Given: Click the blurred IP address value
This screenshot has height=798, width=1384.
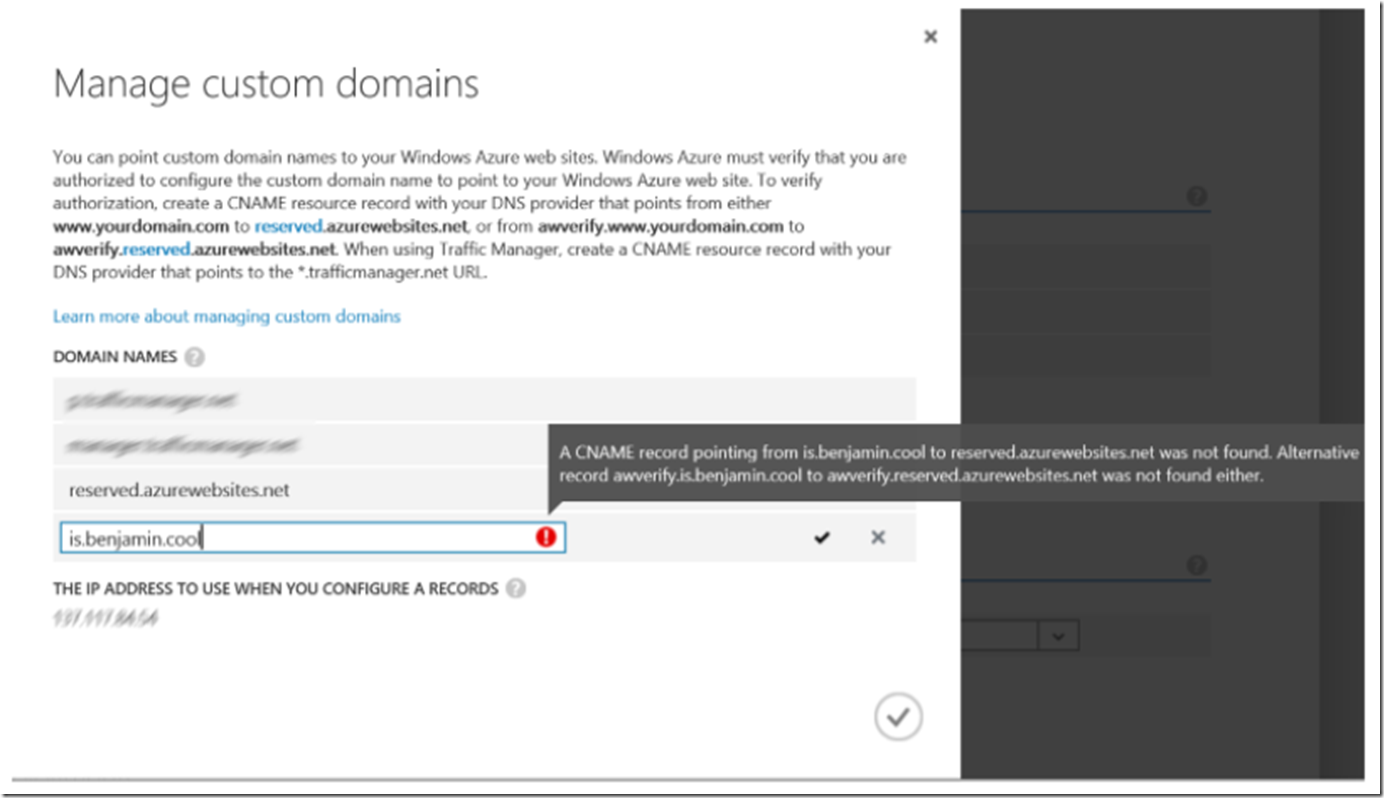Looking at the screenshot, I should tap(105, 619).
